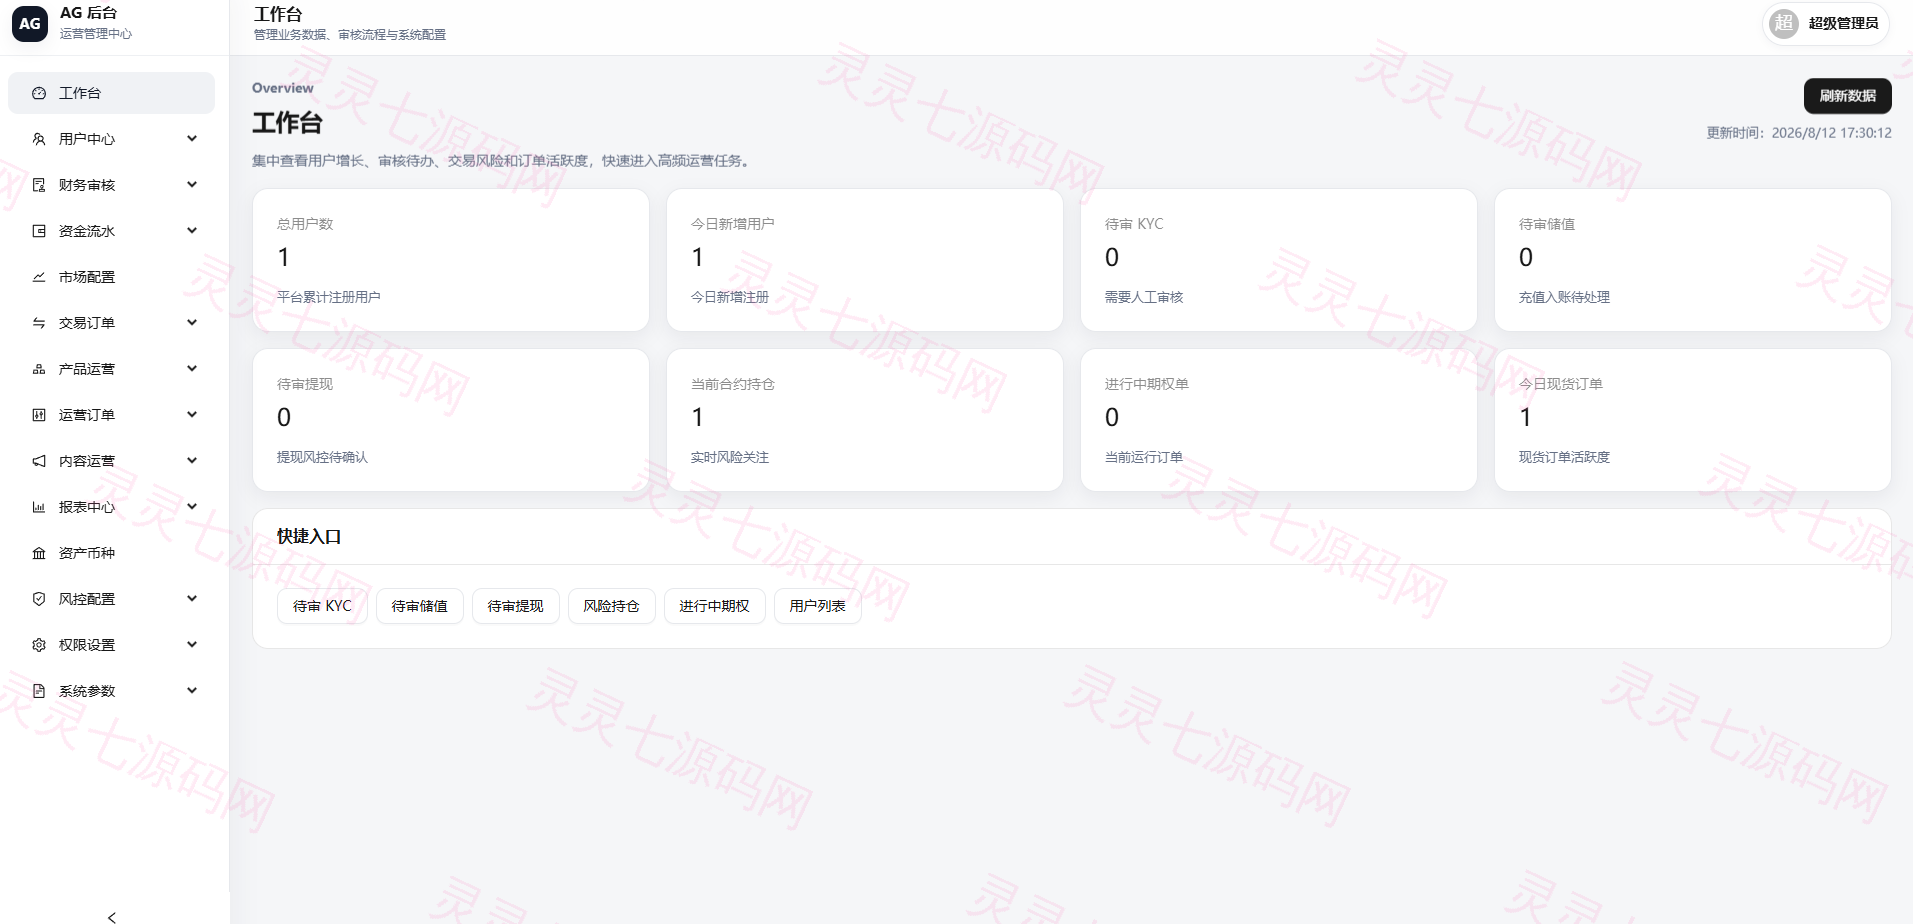Click the Overview label text

click(283, 88)
